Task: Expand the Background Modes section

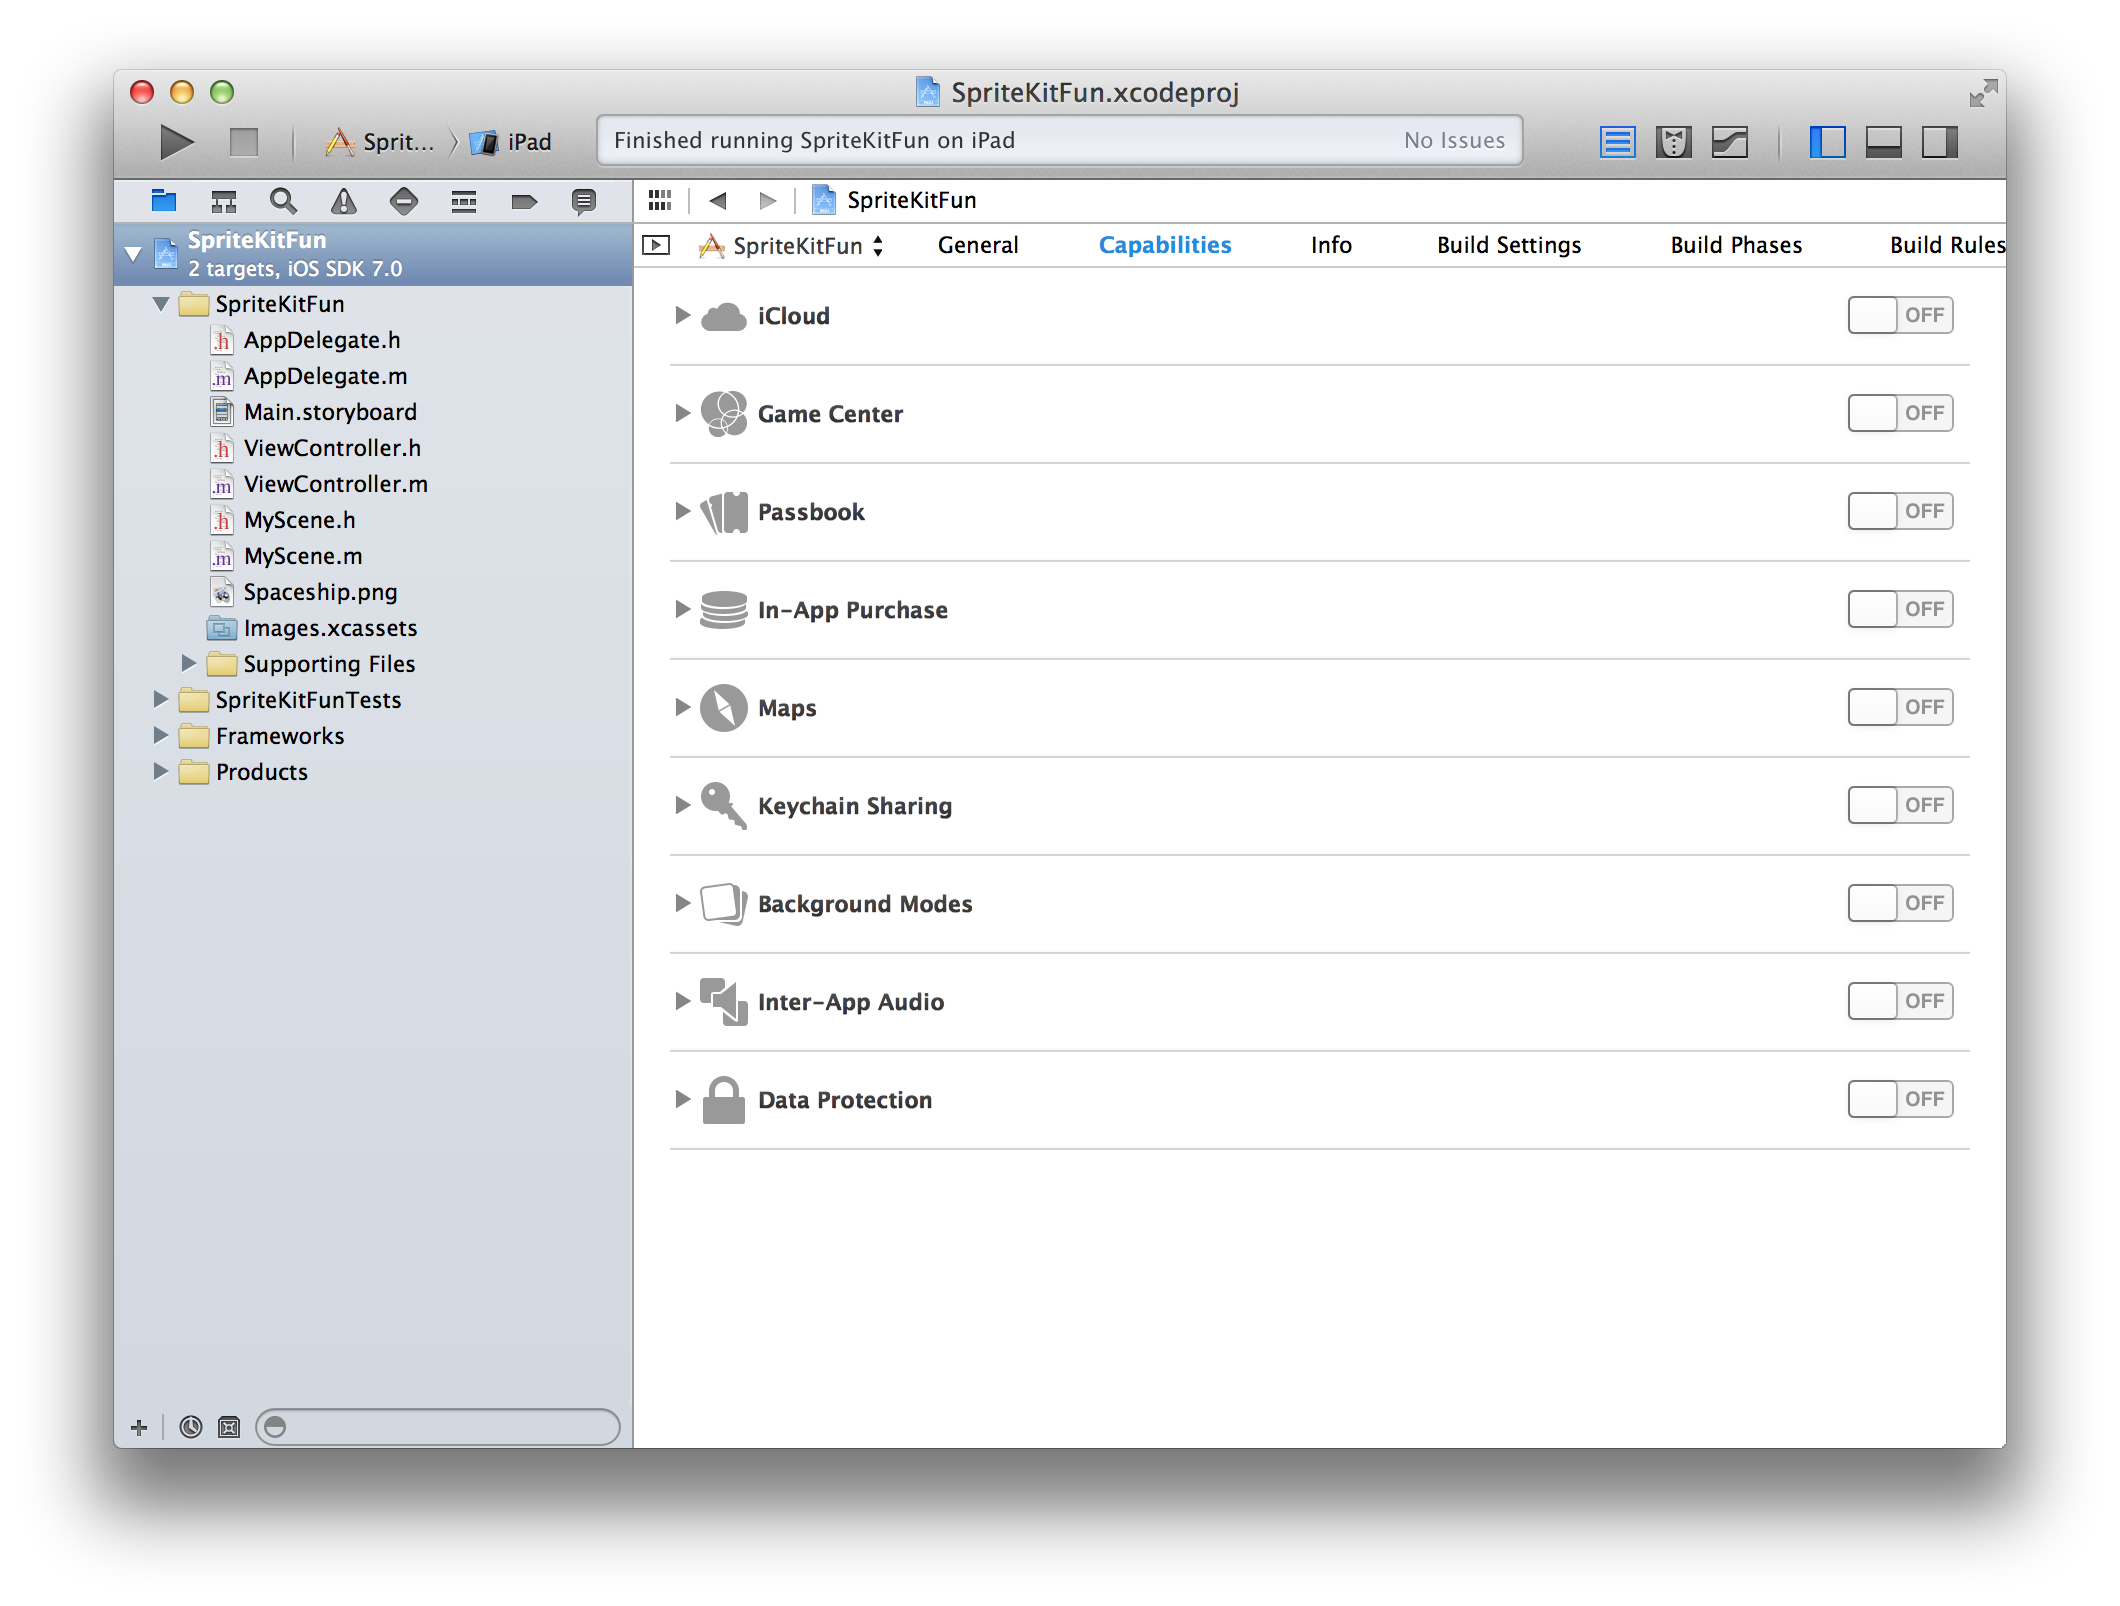Action: pos(683,904)
